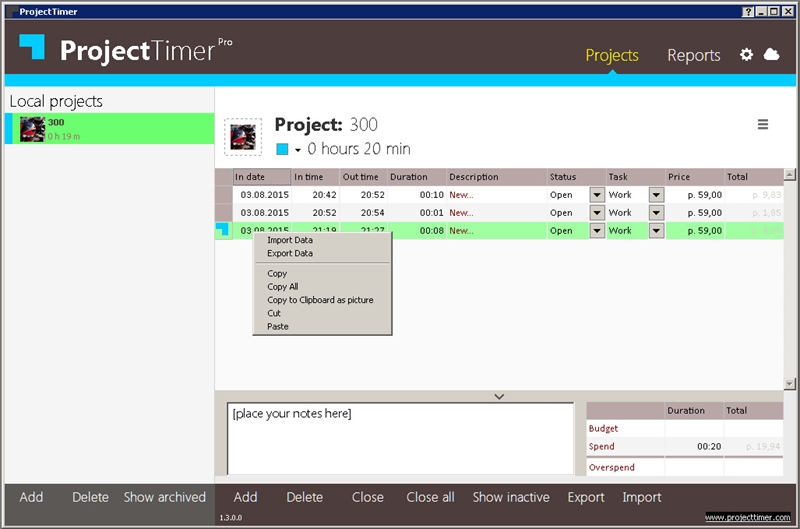Select the 300 project thumbnail in Local projects
800x529 pixels.
33,129
